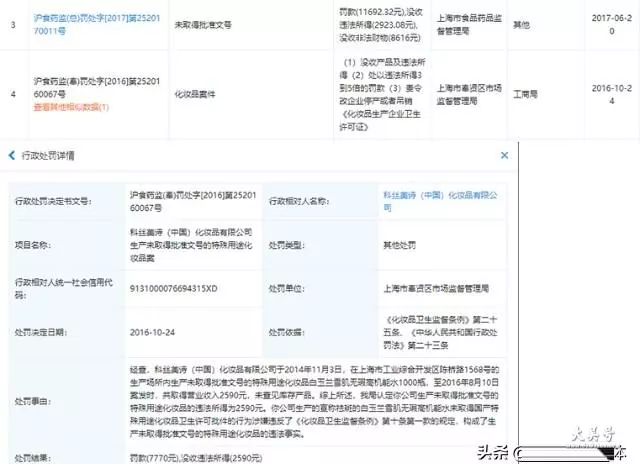Click the 未取得批准文号 cell in row 3
Image resolution: width=640 pixels, height=464 pixels.
tap(203, 25)
